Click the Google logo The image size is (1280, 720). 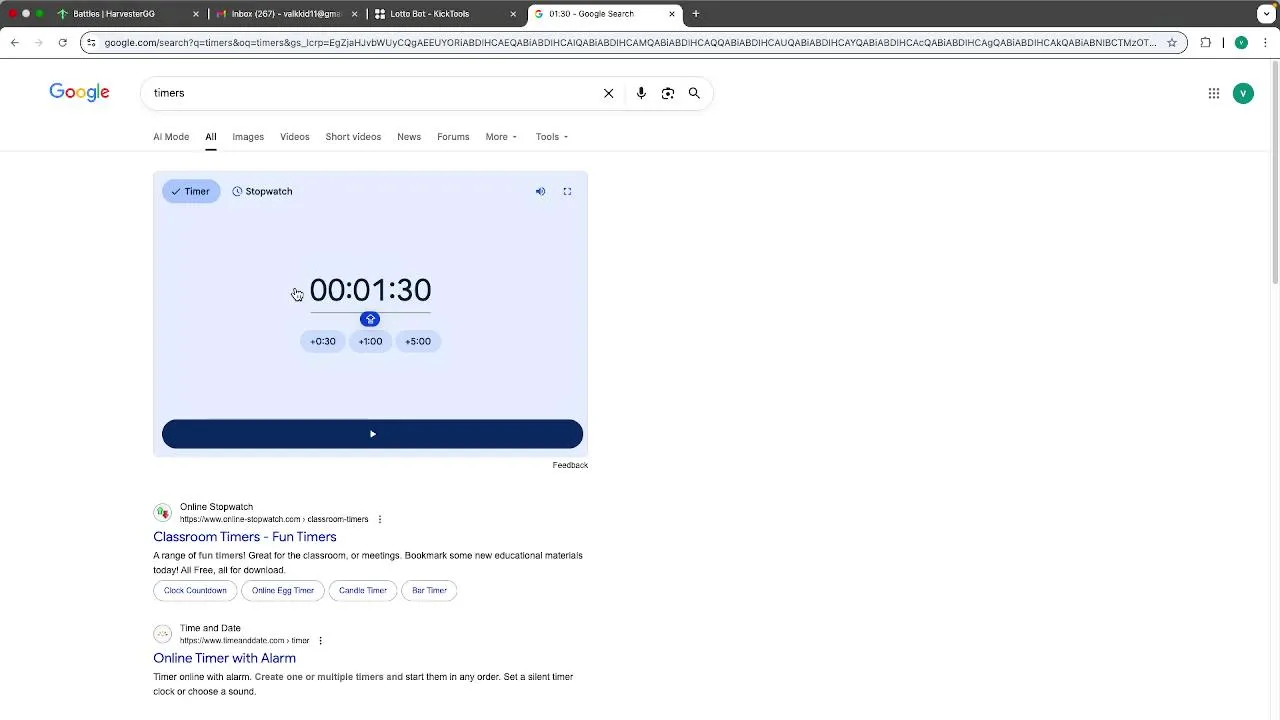[79, 93]
